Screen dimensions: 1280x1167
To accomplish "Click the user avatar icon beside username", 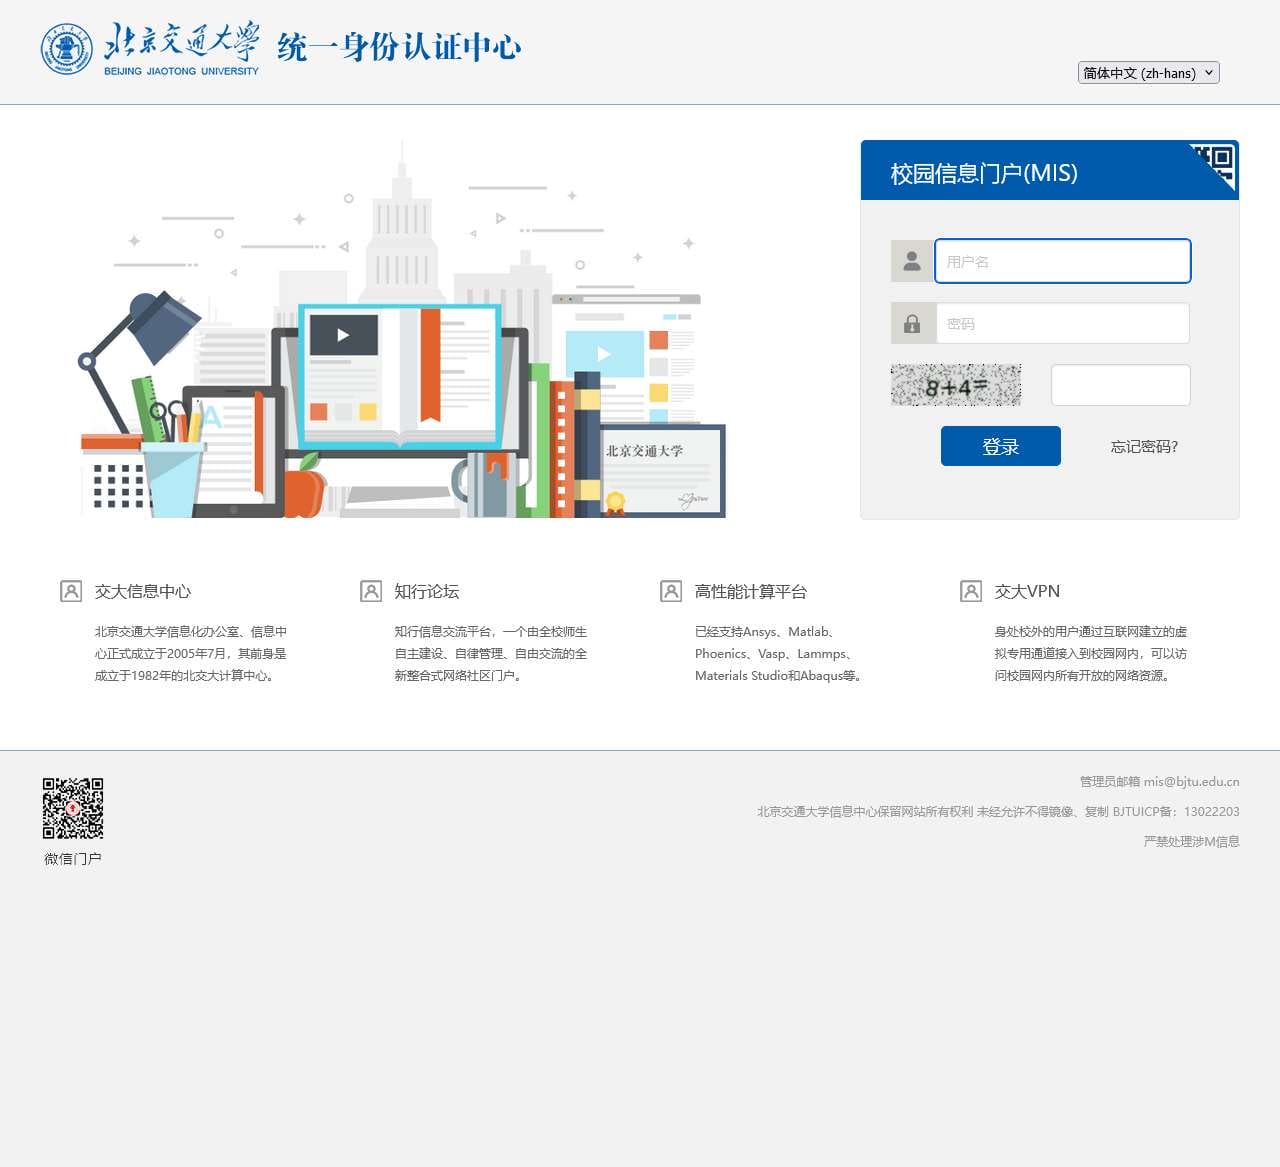I will click(x=912, y=261).
